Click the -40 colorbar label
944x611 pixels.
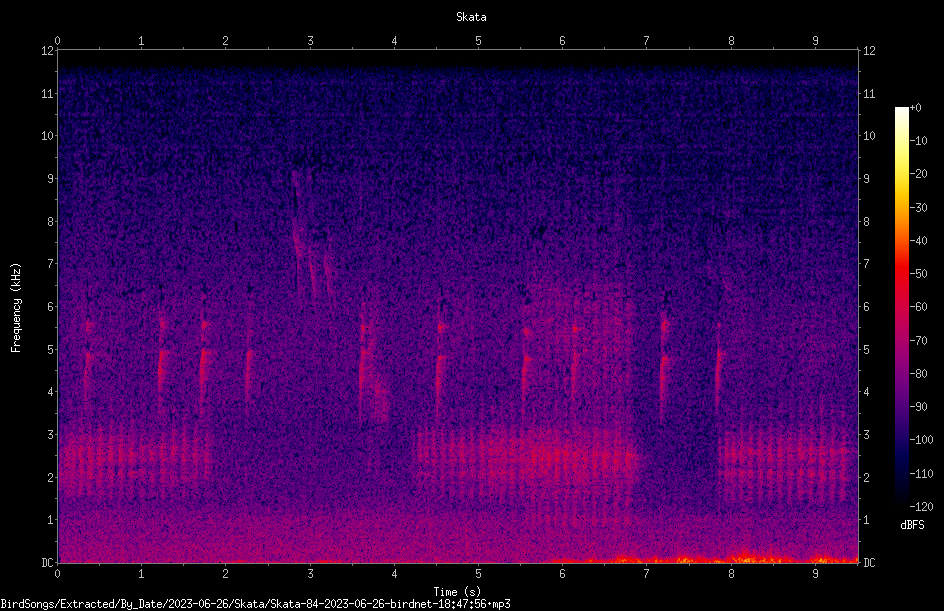(x=919, y=241)
